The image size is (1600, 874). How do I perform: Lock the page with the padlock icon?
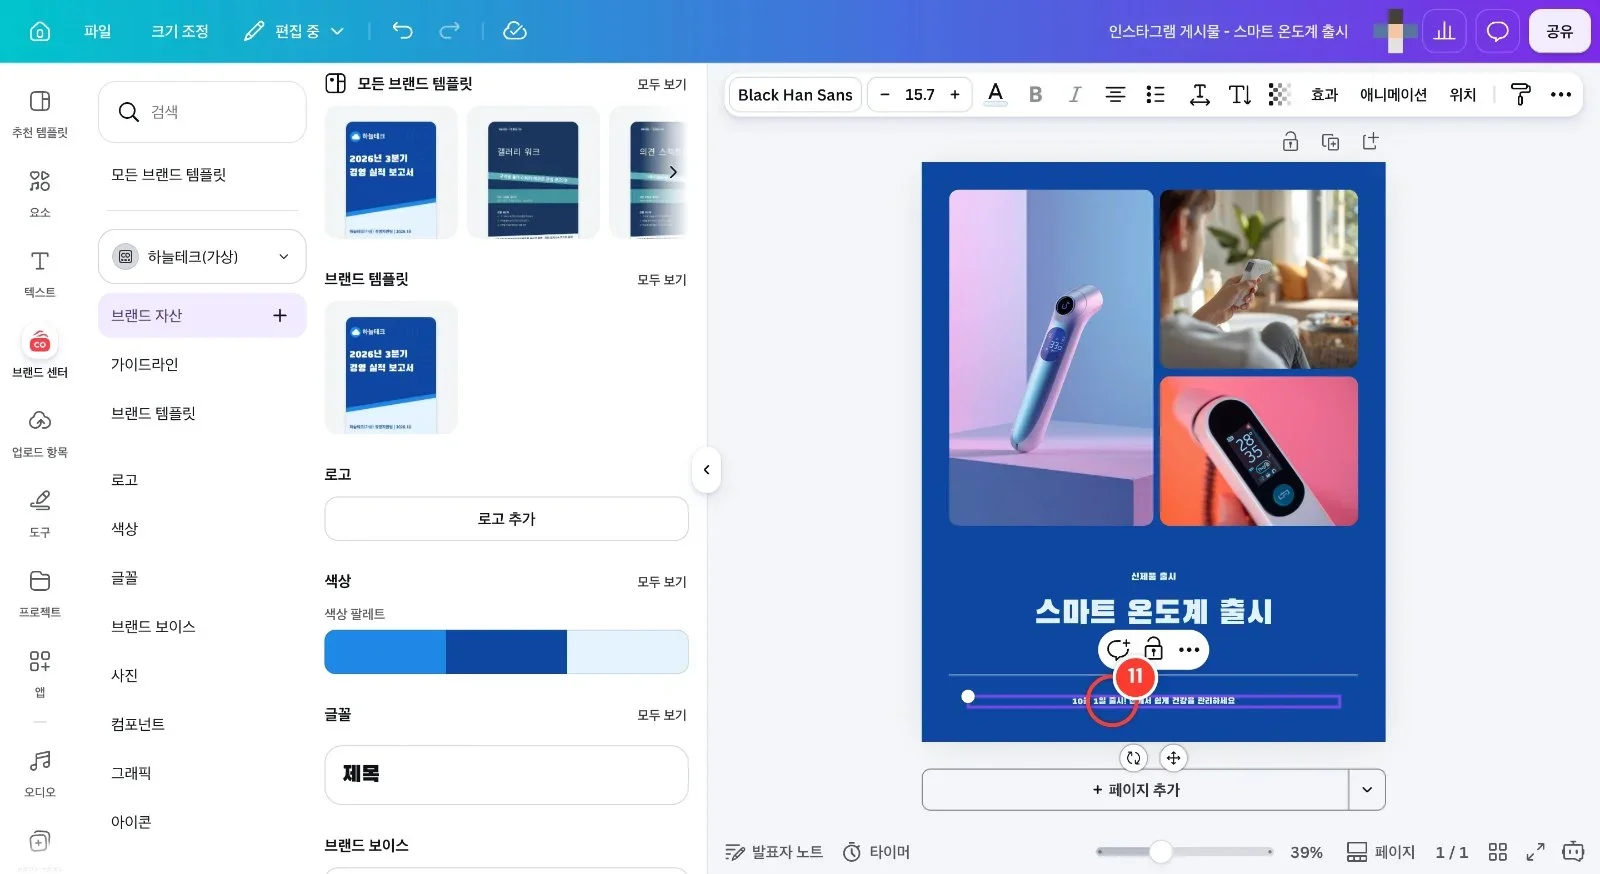tap(1290, 142)
